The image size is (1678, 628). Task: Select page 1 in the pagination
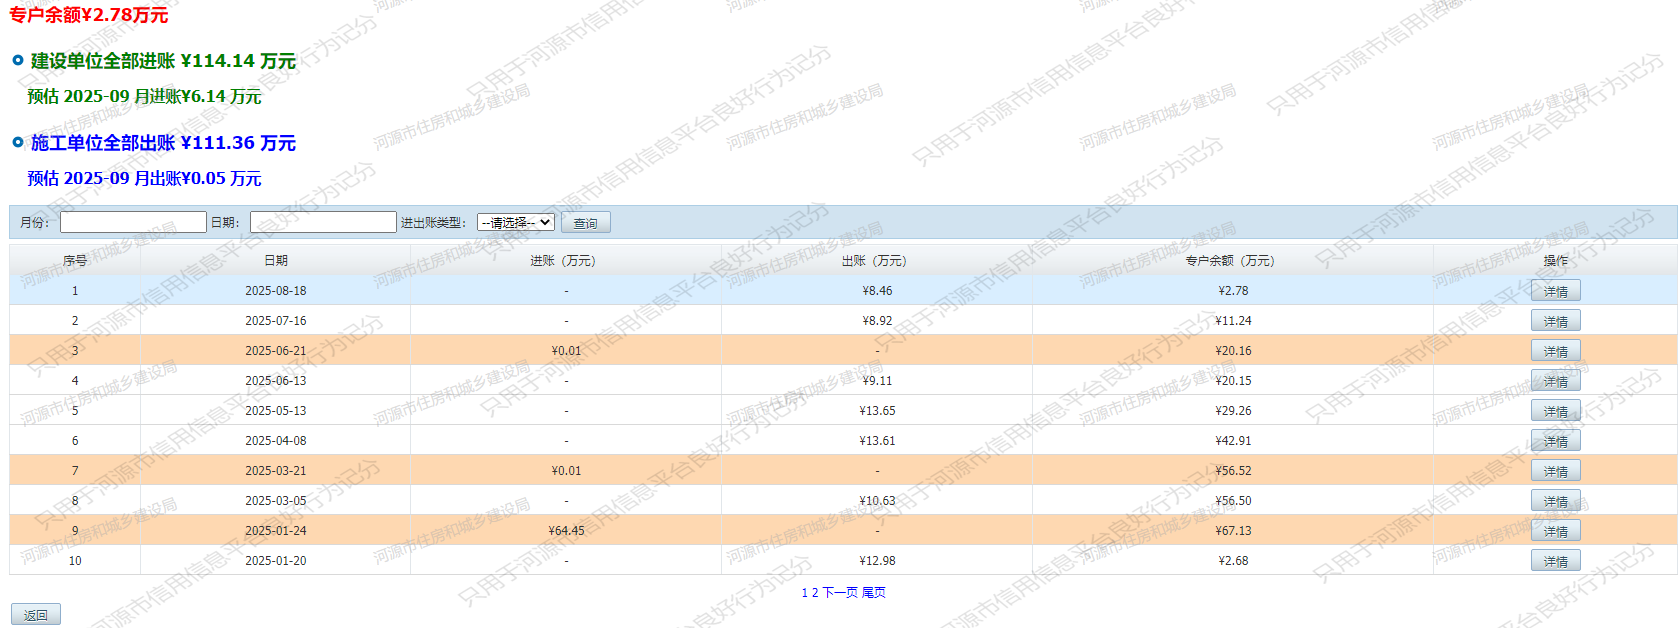pos(805,593)
